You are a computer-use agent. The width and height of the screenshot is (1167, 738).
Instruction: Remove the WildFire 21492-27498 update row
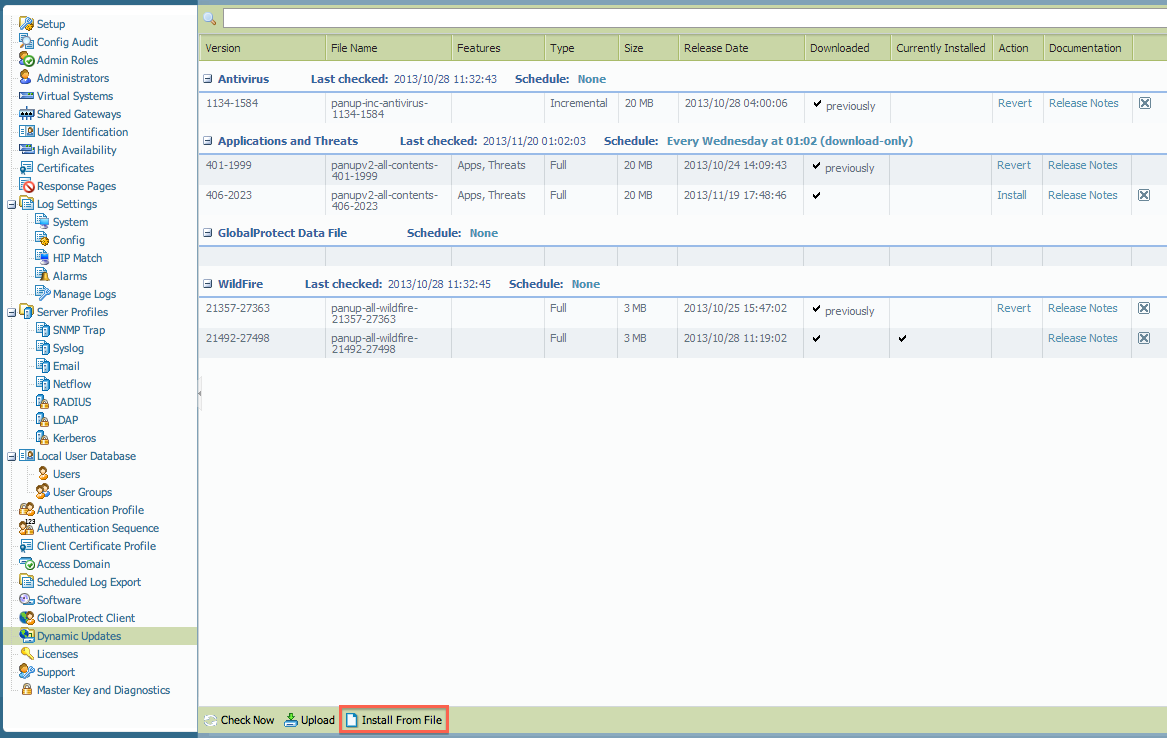tap(1145, 338)
